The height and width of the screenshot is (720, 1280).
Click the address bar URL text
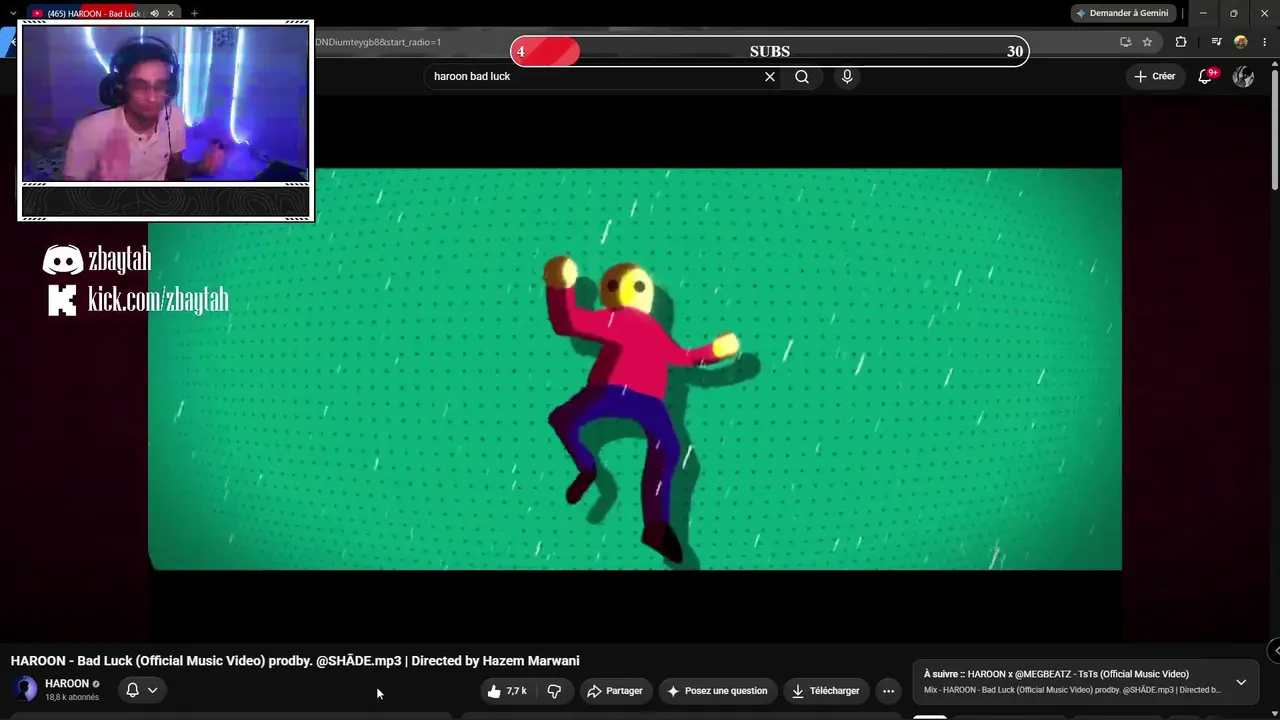click(378, 42)
